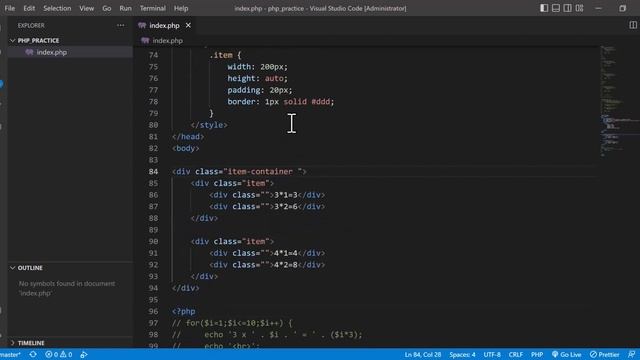
Task: Click 'No symbols found in document' message
Action: pos(67,288)
